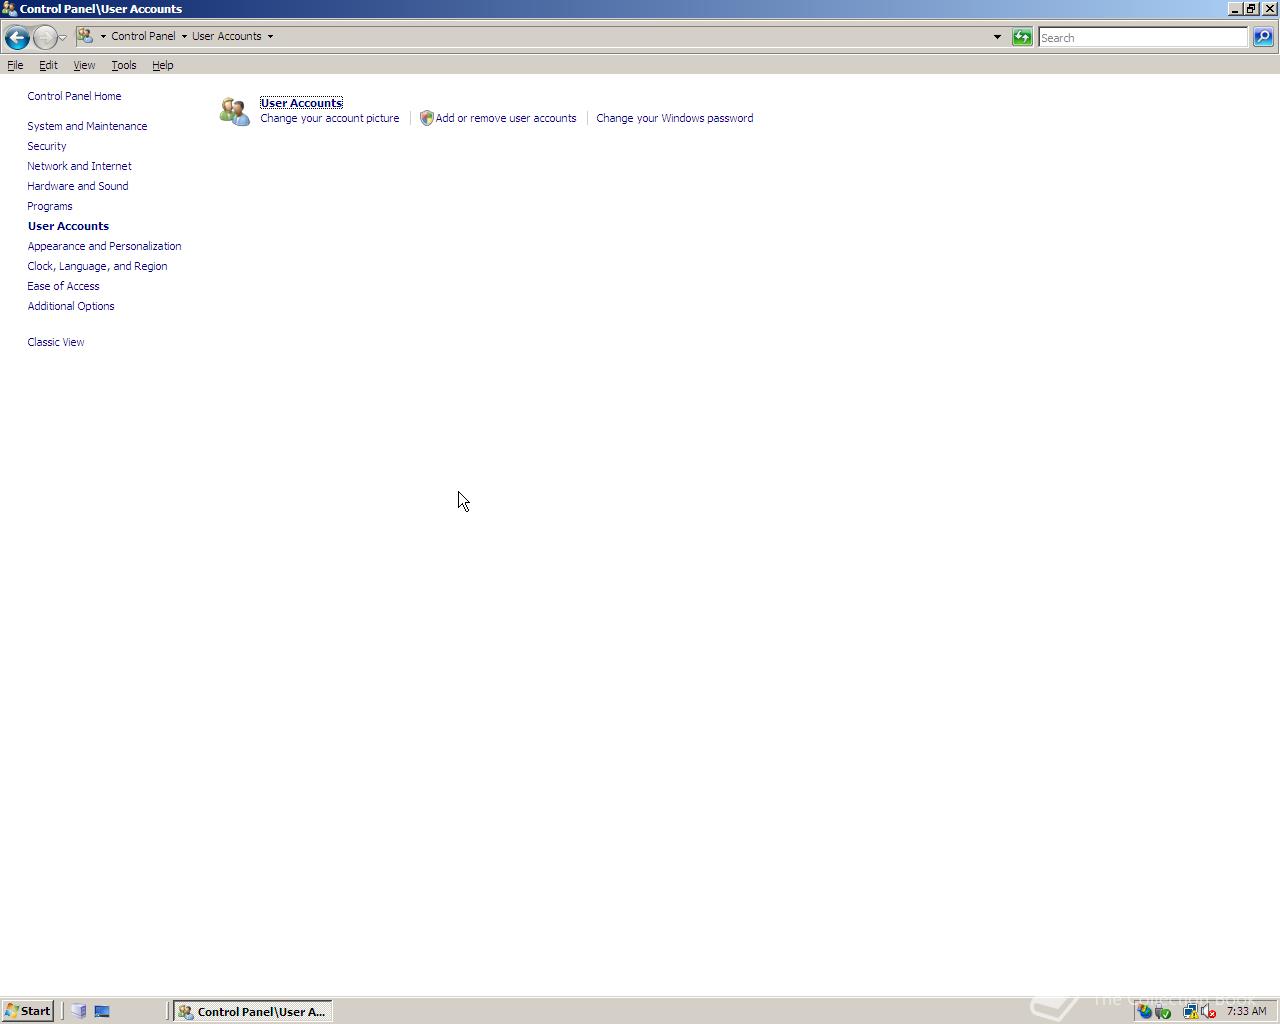This screenshot has height=1024, width=1280.
Task: Click the magnifier search button
Action: (x=1263, y=37)
